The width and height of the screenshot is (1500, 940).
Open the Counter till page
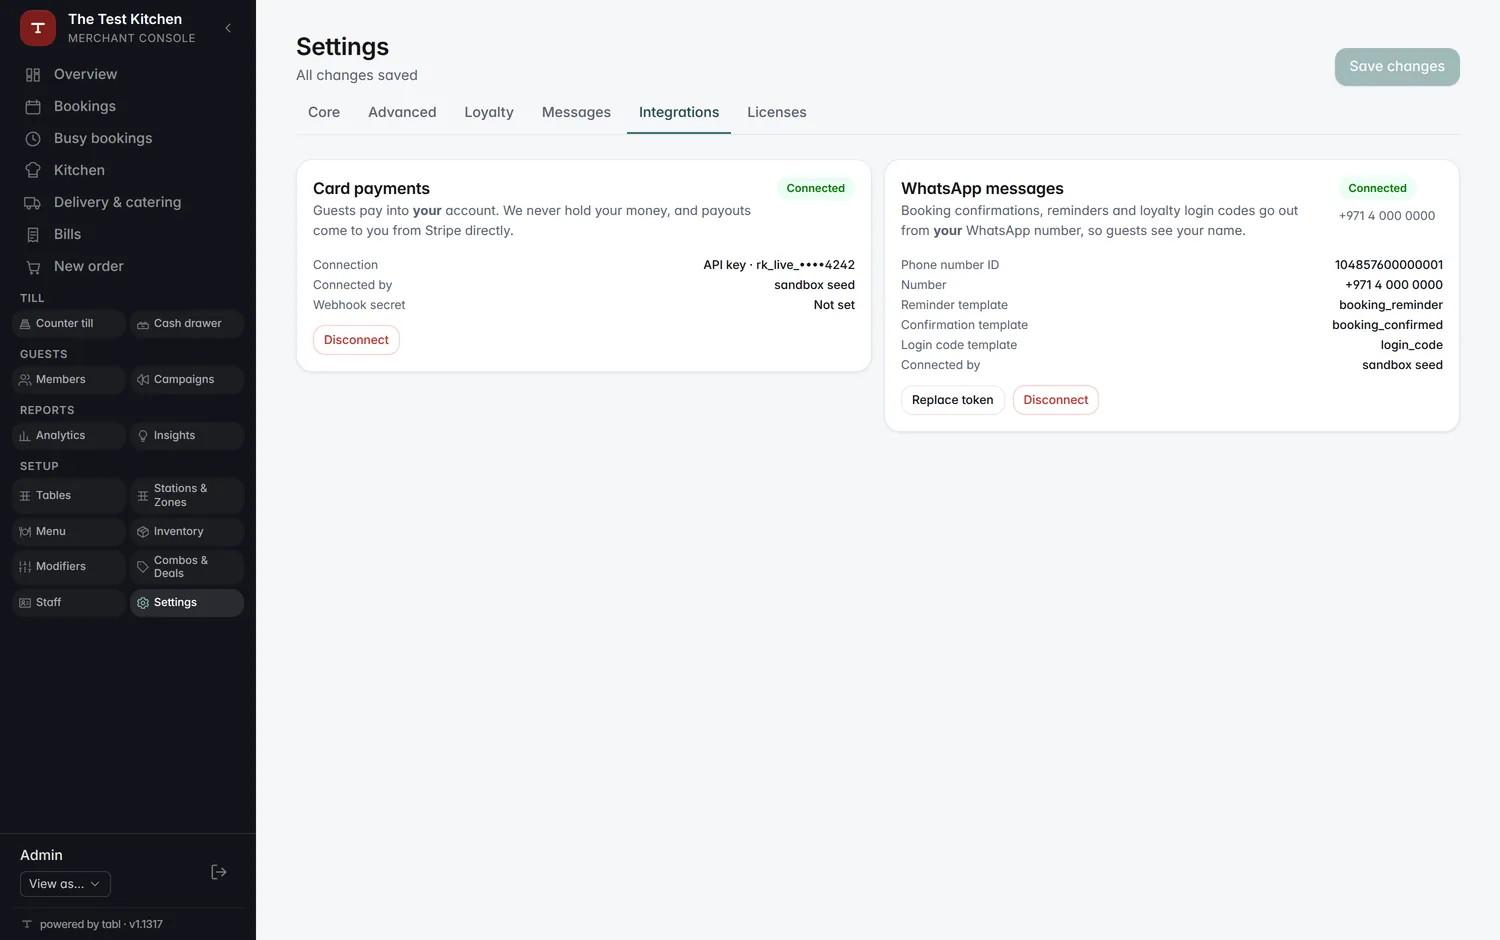pos(69,324)
